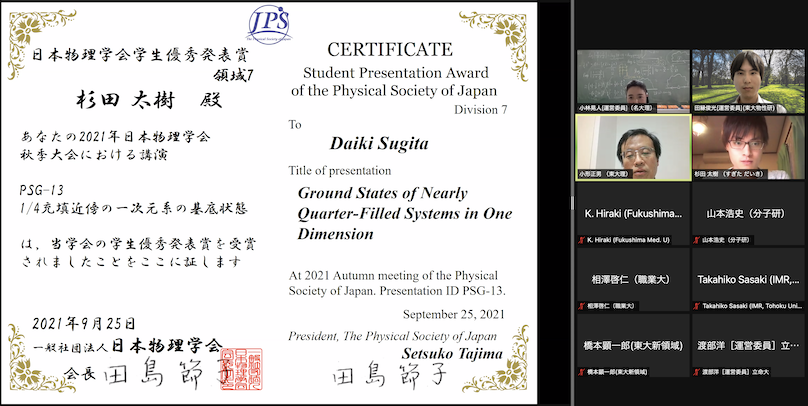Click Japanese date '2021年9月25日'
The image size is (808, 406).
tap(83, 324)
